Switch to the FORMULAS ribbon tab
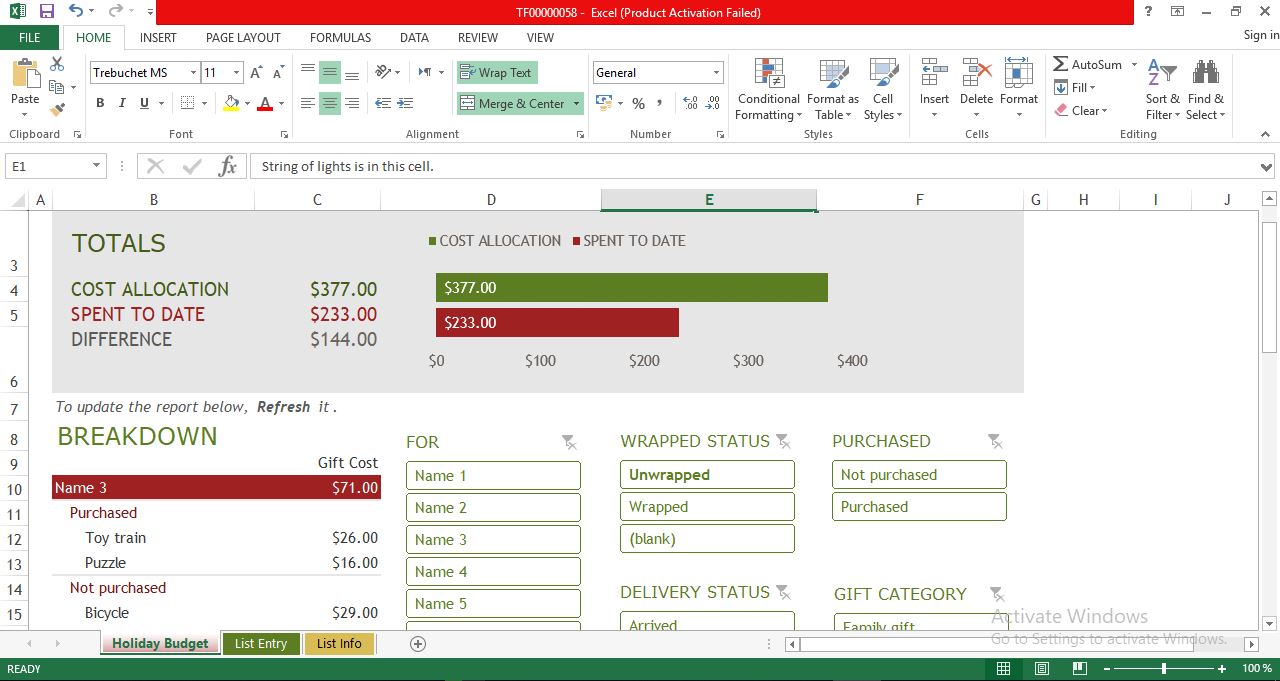Screen dimensions: 1280x681 [x=340, y=37]
